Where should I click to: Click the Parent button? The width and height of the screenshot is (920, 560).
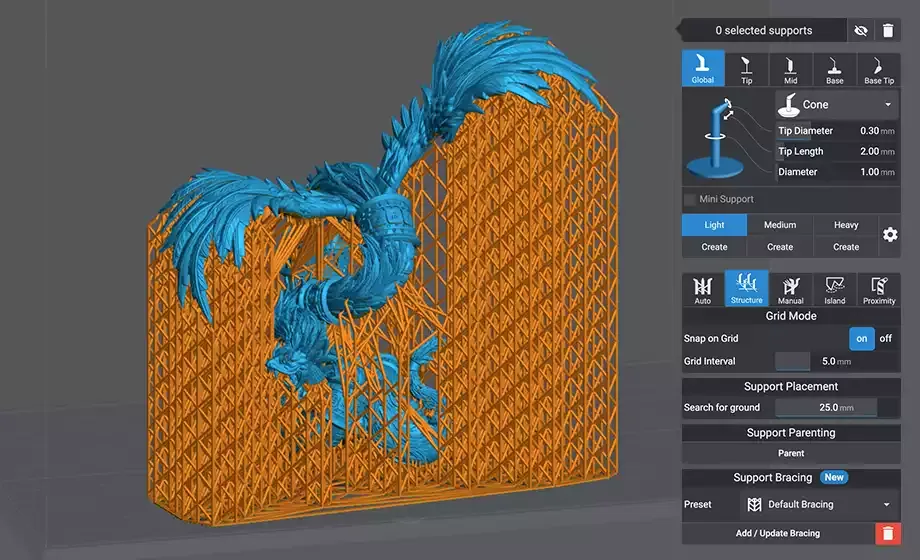pos(790,453)
